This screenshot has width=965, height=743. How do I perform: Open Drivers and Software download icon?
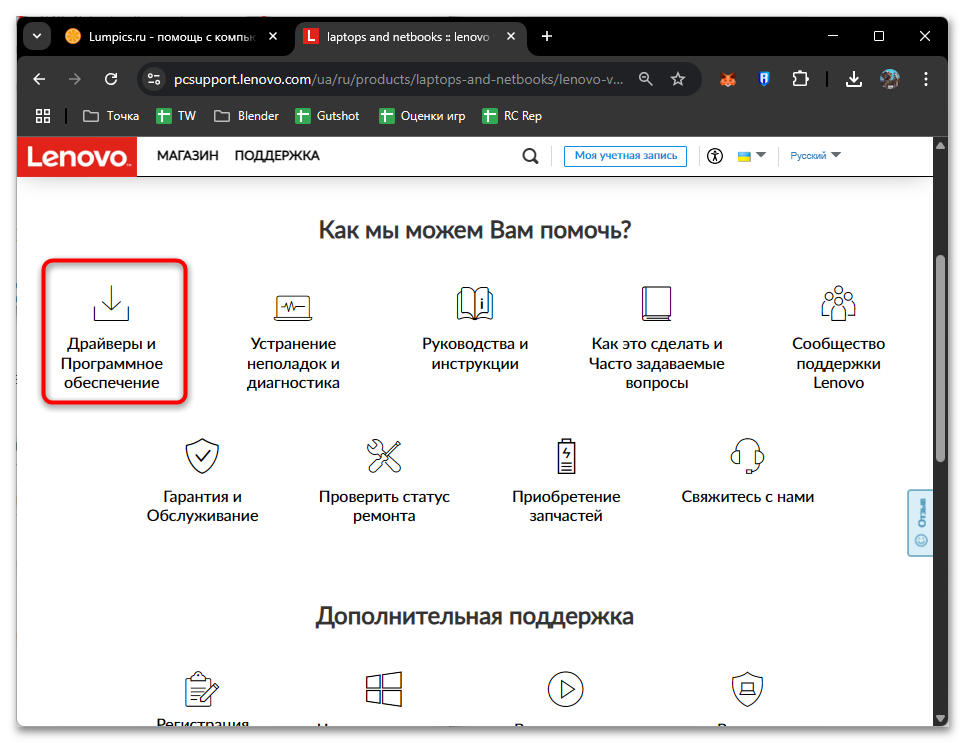tap(111, 303)
